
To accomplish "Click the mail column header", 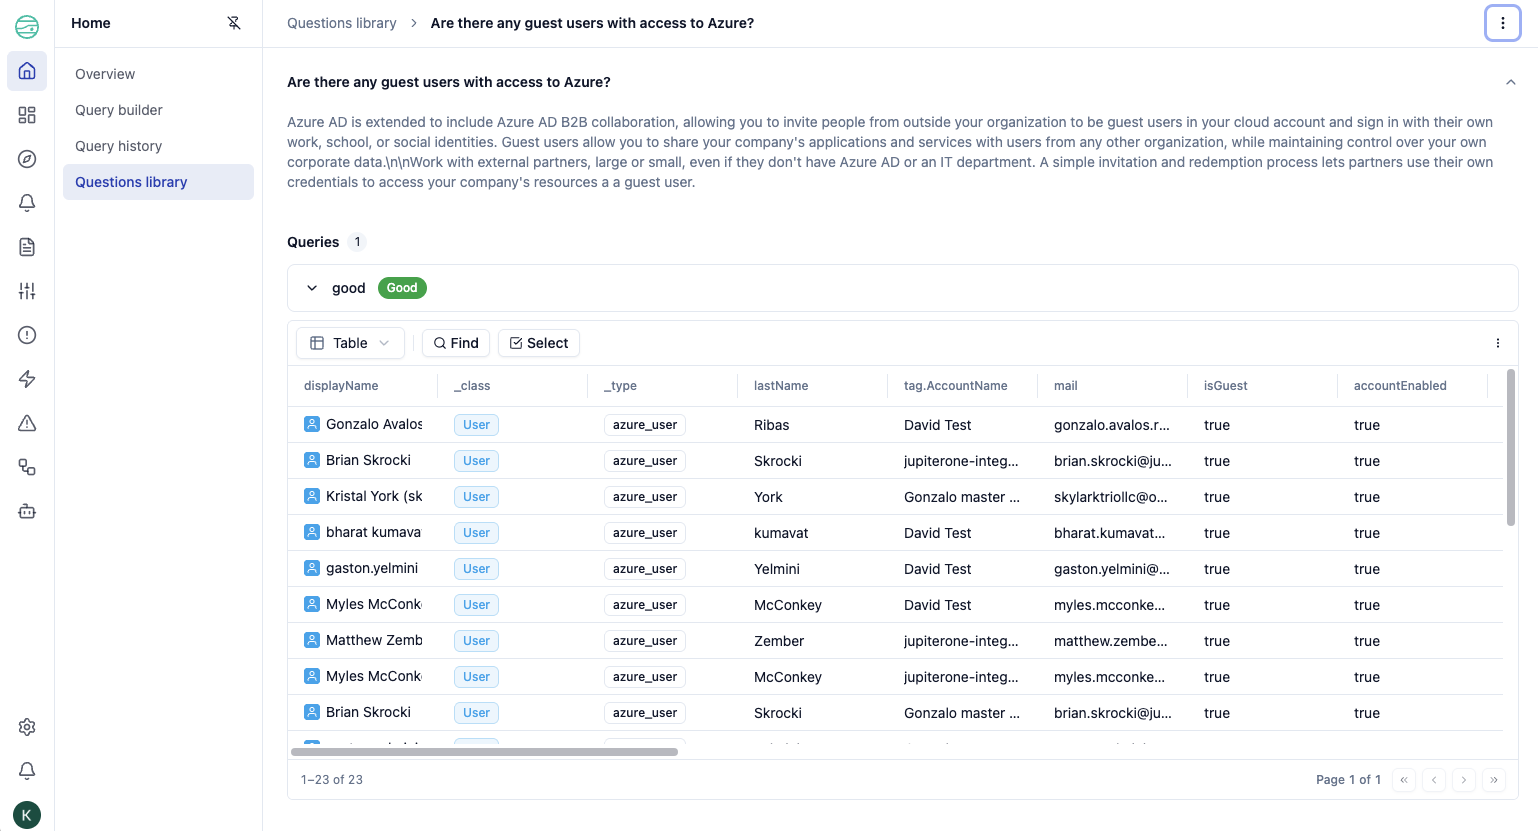I will pyautogui.click(x=1065, y=386).
